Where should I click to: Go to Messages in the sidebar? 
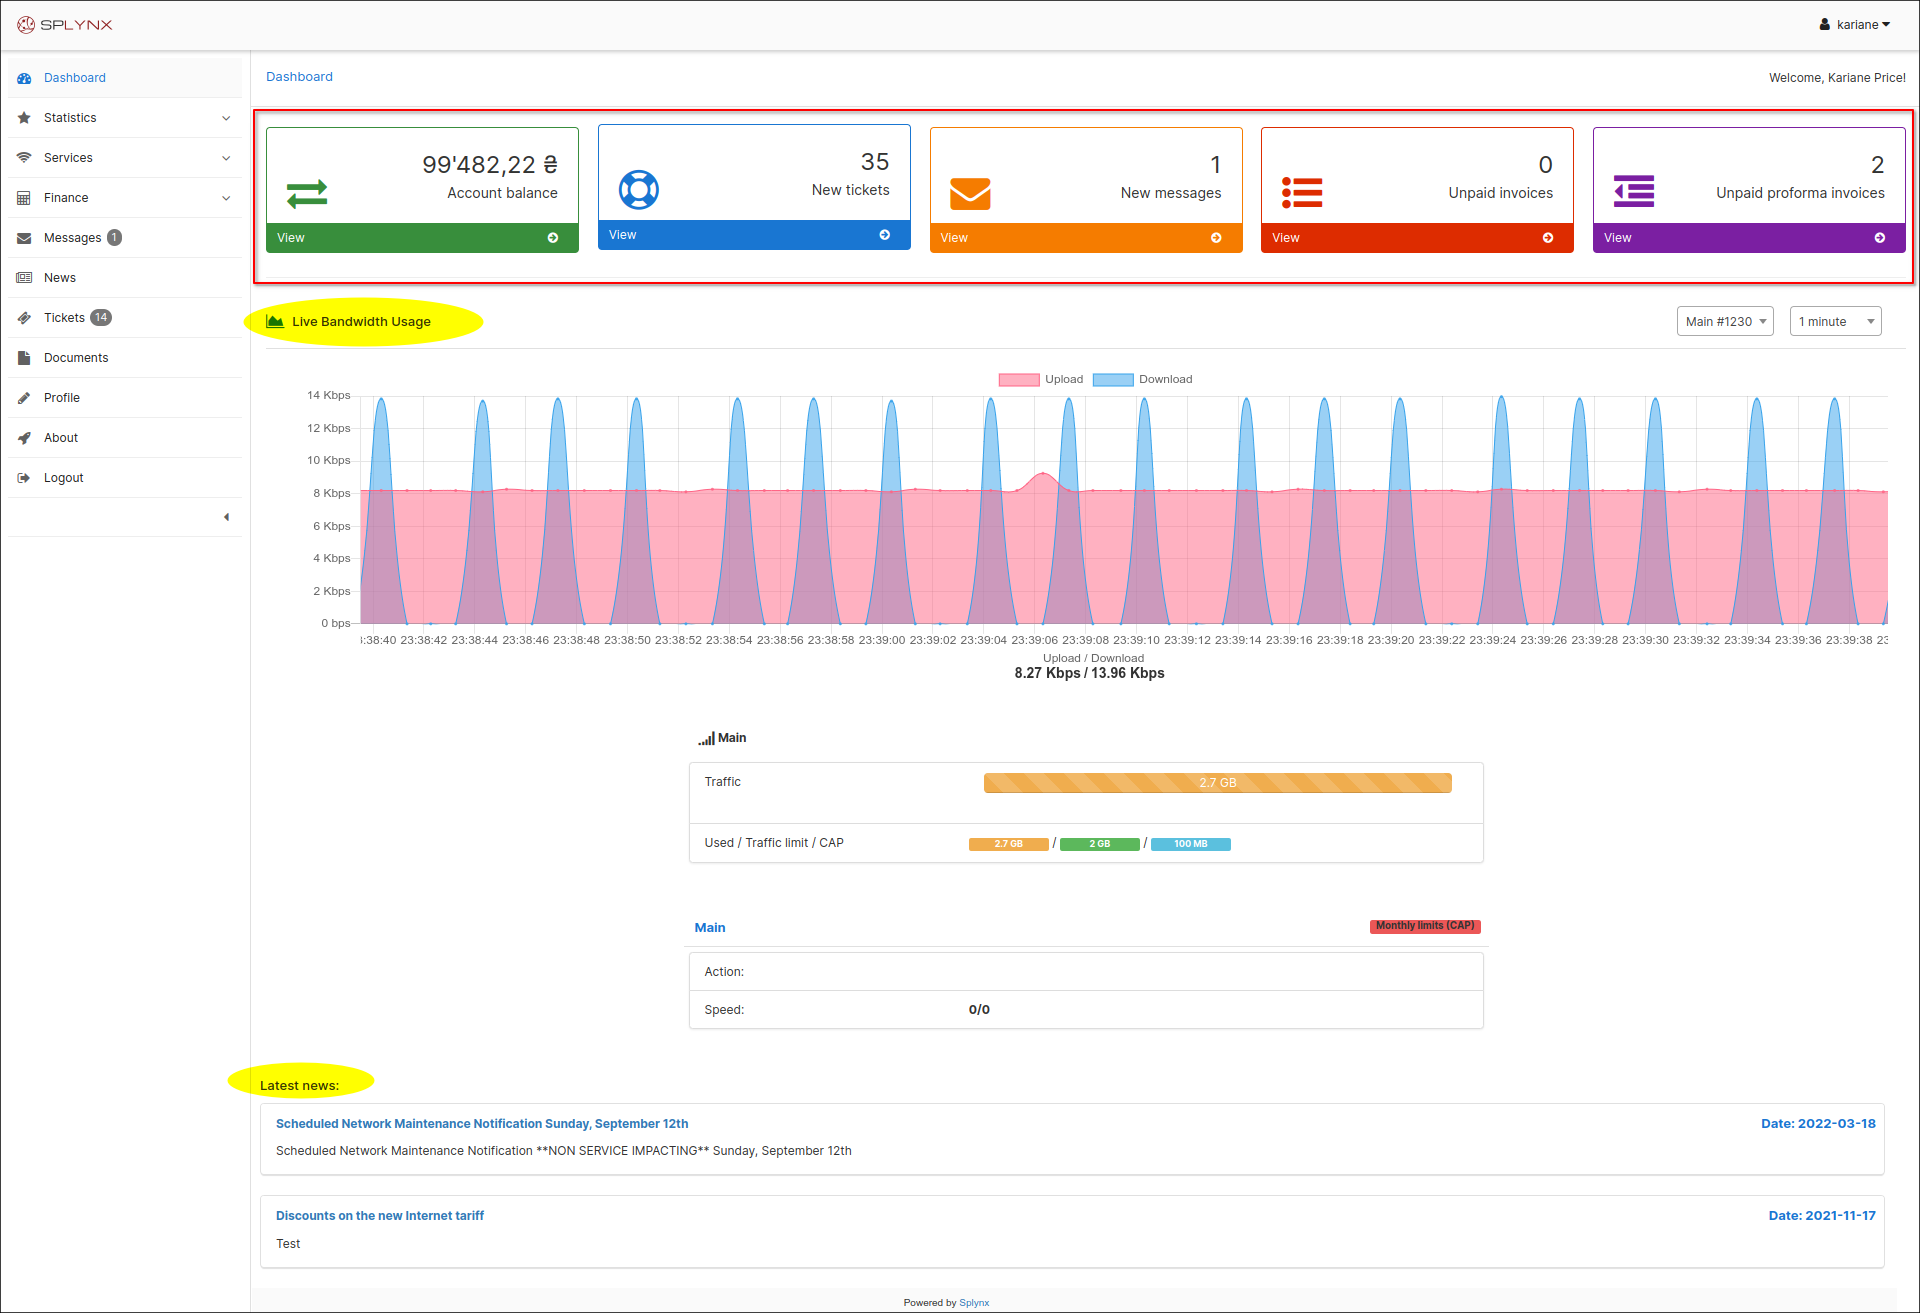click(72, 238)
